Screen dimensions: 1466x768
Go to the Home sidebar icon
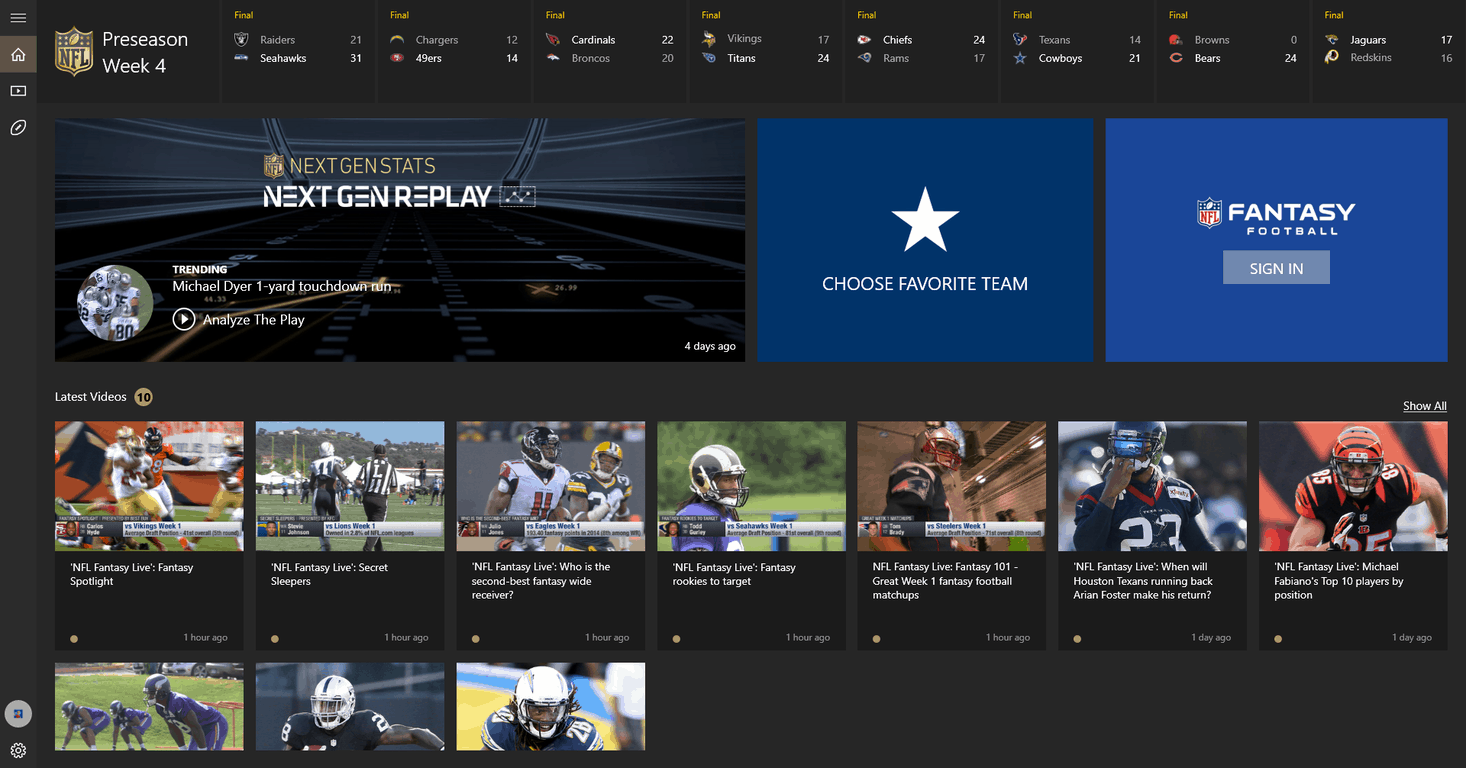18,54
